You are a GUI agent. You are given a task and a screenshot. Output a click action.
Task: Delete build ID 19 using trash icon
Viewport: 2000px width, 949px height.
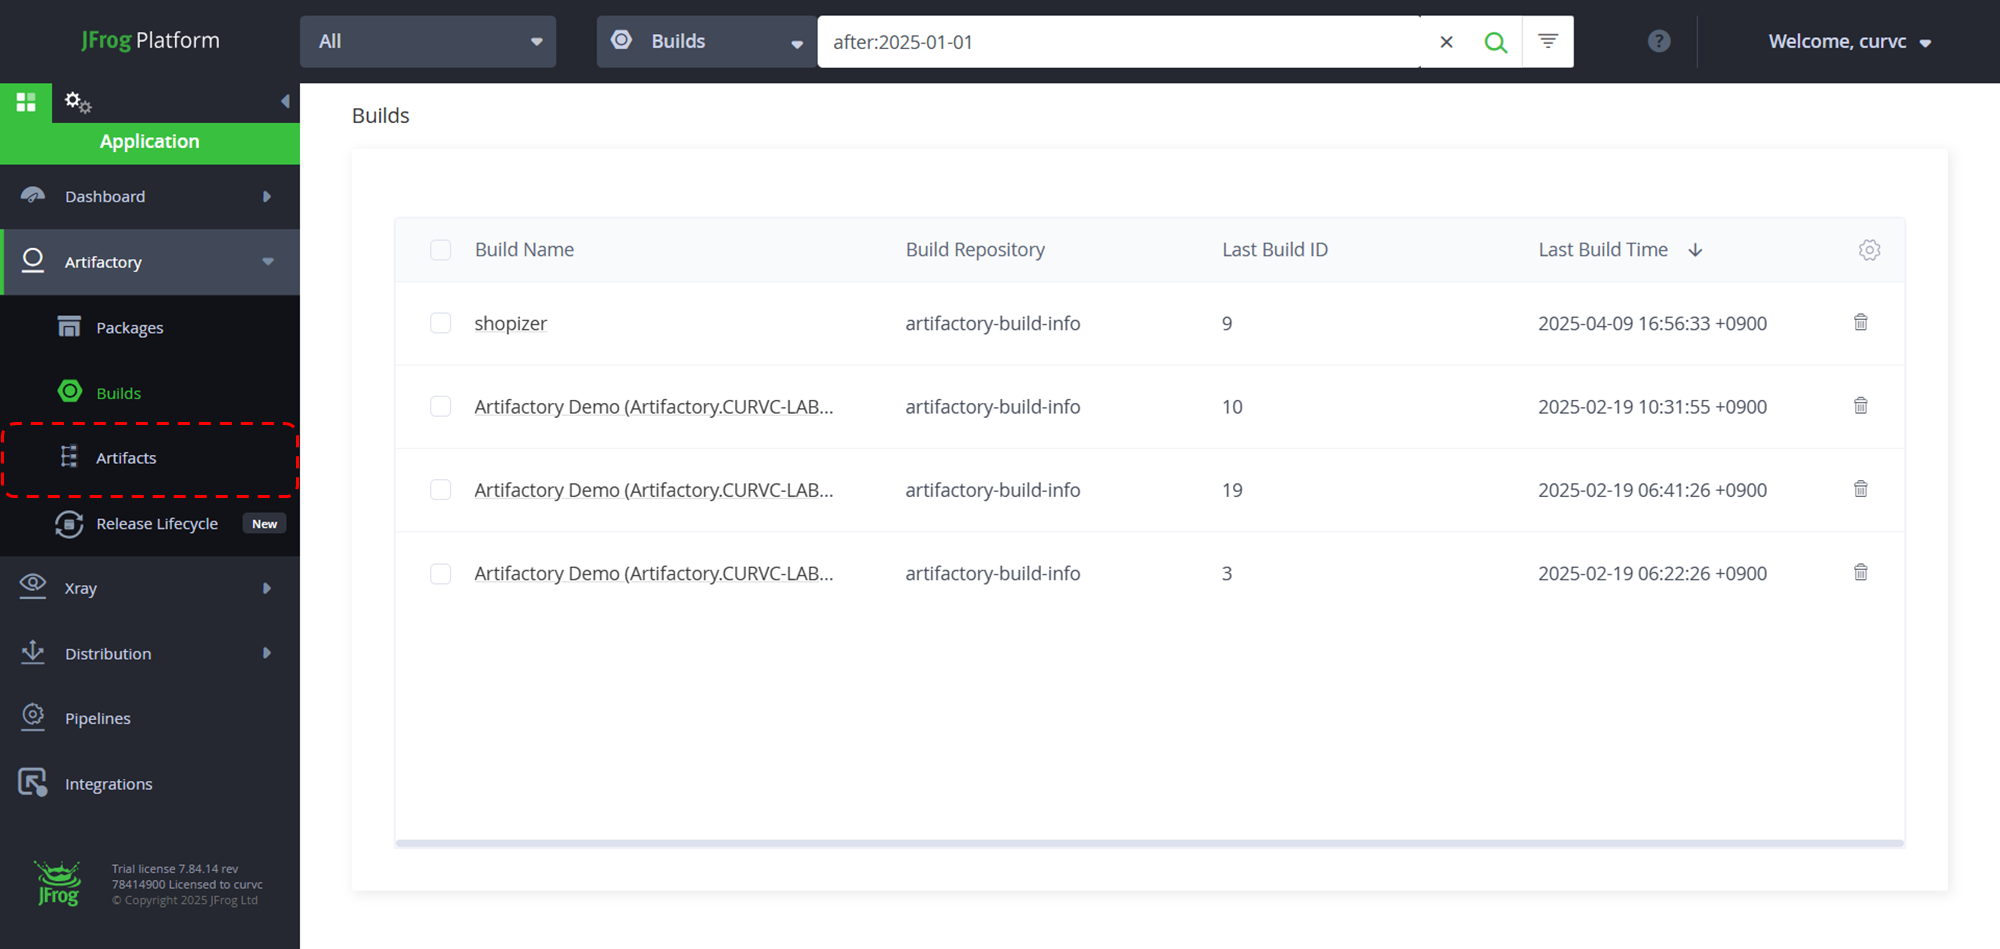coord(1861,489)
